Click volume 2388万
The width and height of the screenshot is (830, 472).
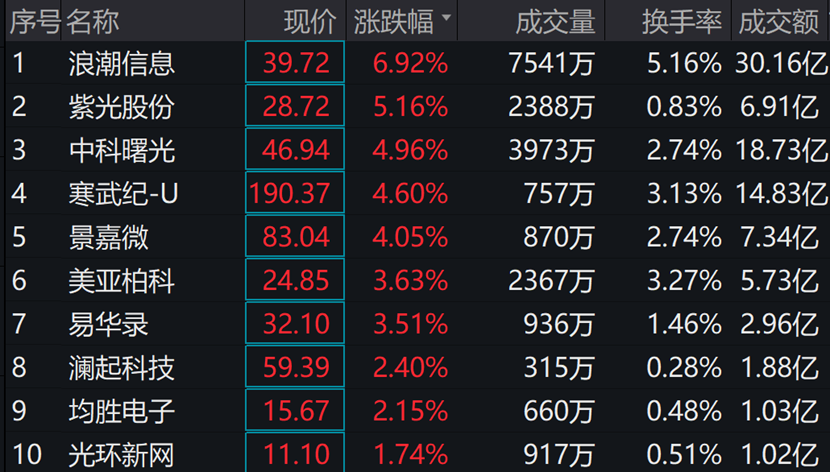[x=551, y=107]
